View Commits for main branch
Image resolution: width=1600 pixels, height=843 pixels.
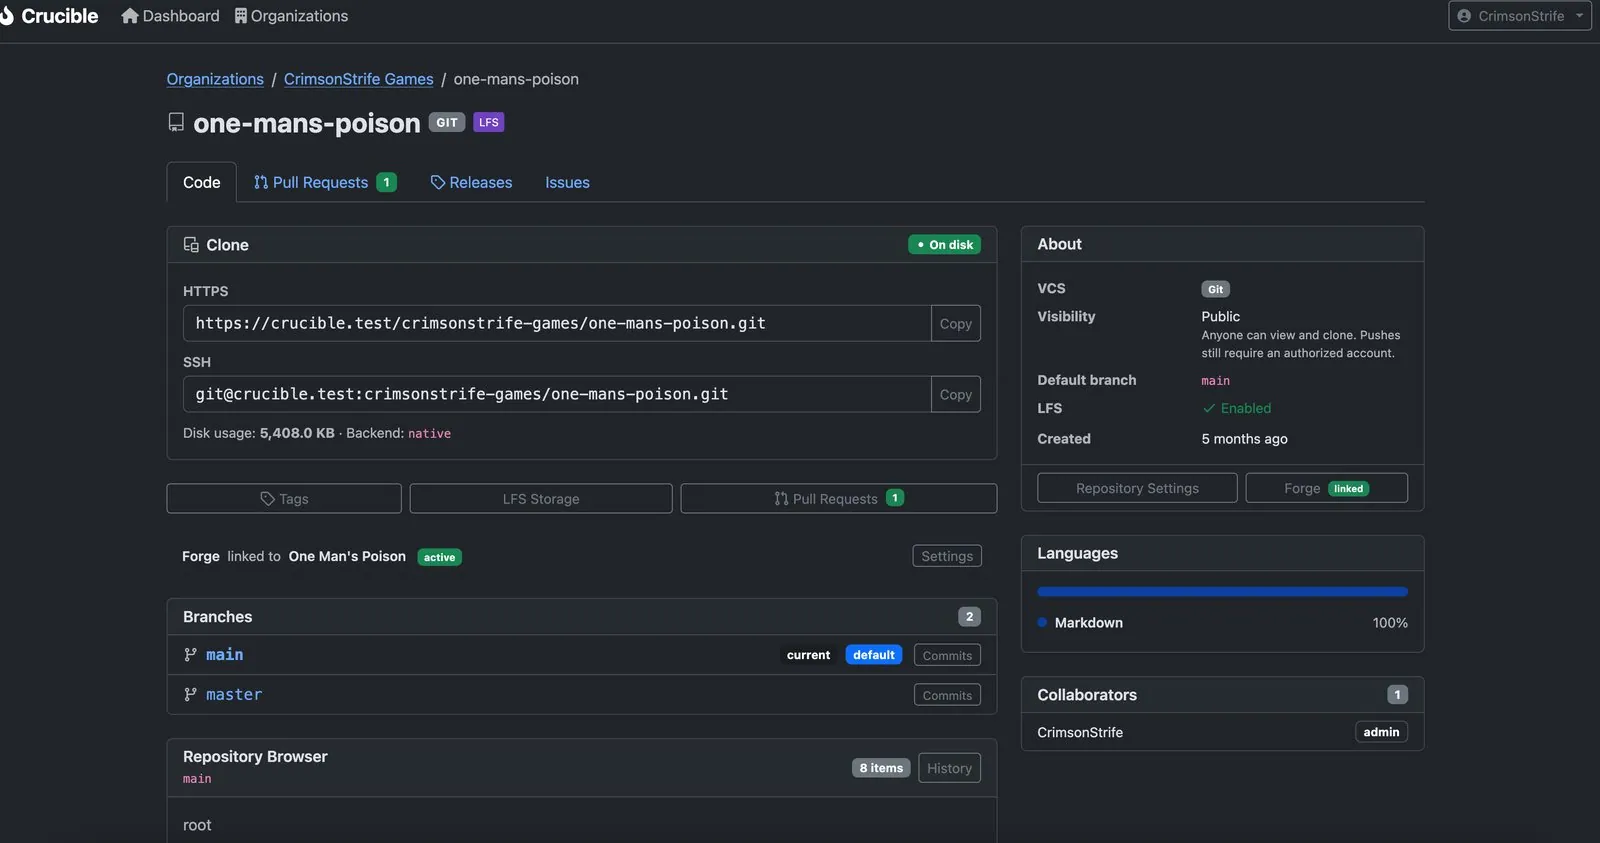coord(947,655)
